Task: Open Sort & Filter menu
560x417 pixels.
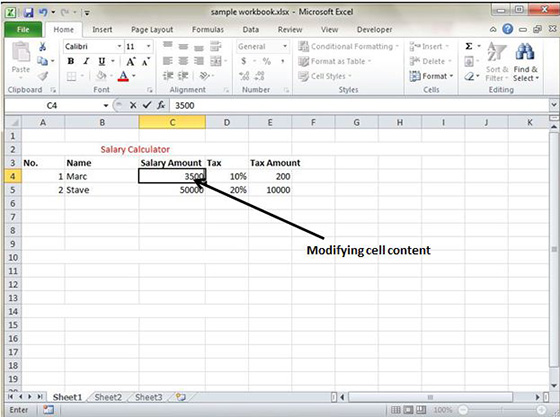Action: (497, 61)
